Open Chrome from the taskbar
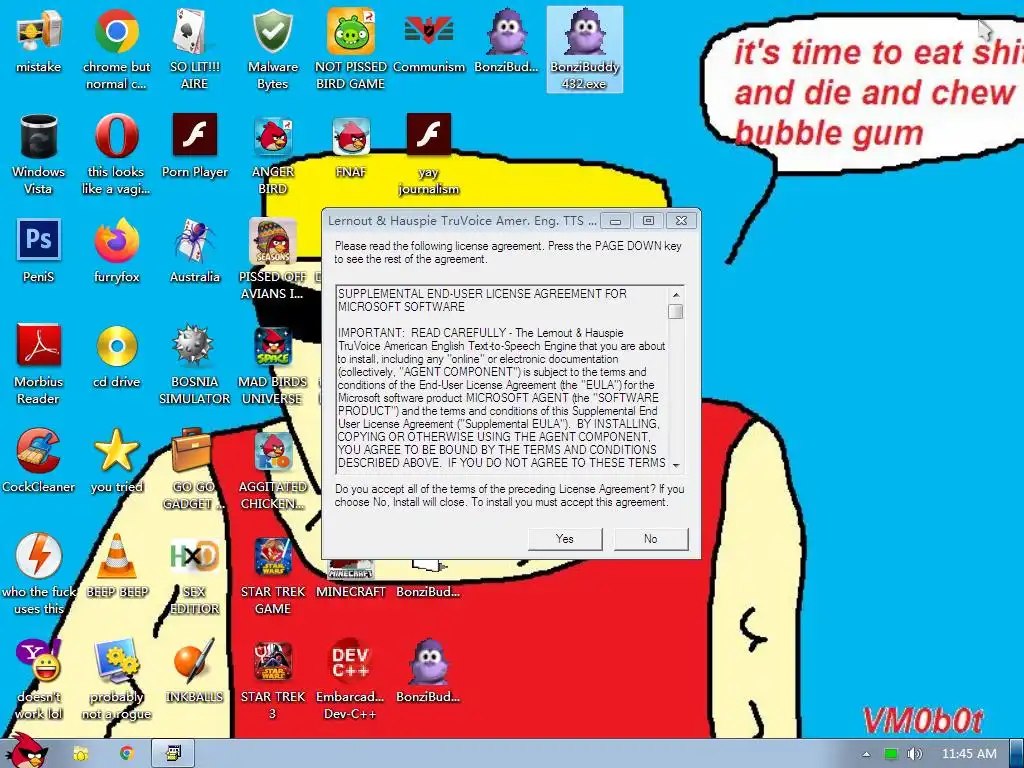This screenshot has height=768, width=1024. (x=126, y=754)
